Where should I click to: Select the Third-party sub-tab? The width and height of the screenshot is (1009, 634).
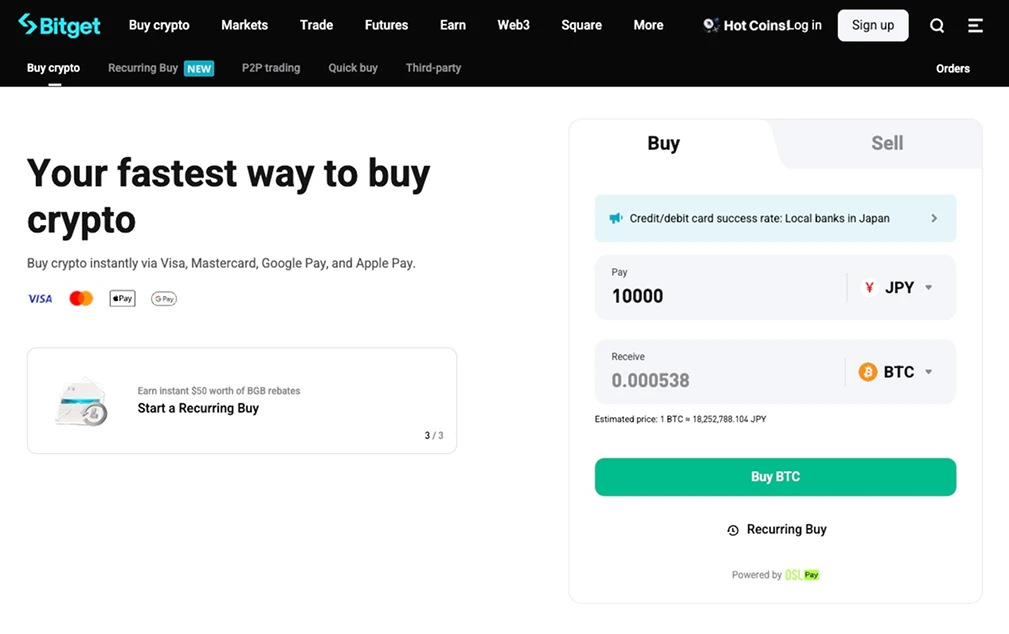point(433,68)
